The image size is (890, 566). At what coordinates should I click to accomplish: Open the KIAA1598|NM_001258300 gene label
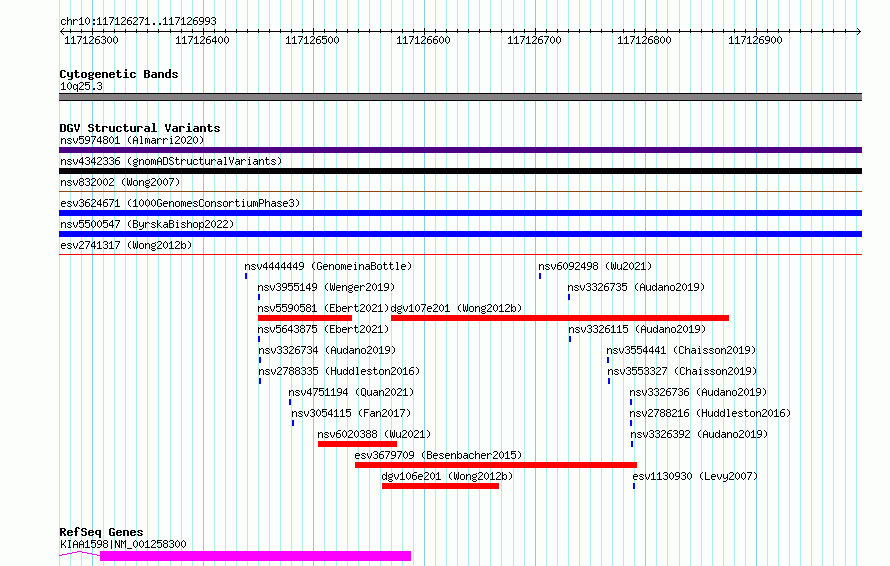(x=123, y=544)
